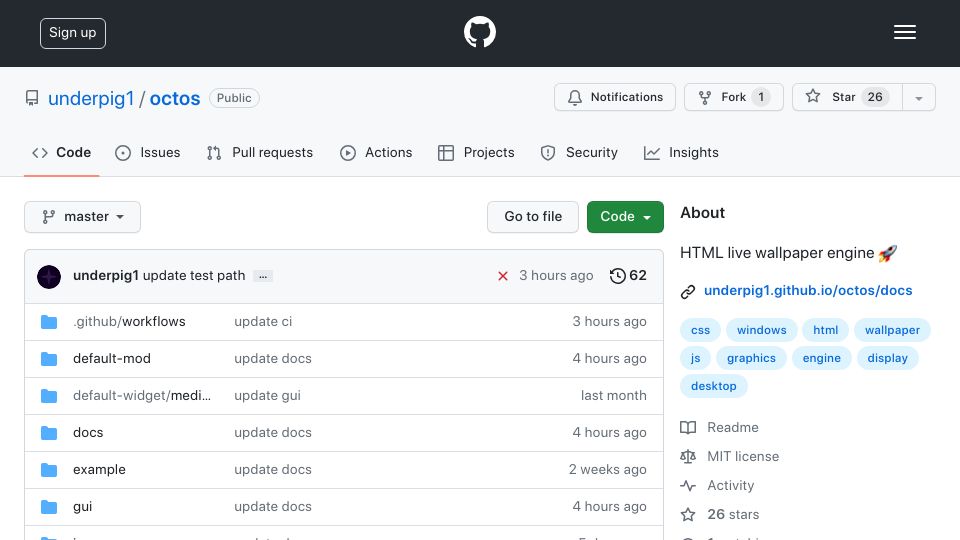Switch to the Issues tab
The height and width of the screenshot is (540, 960).
pyautogui.click(x=148, y=152)
